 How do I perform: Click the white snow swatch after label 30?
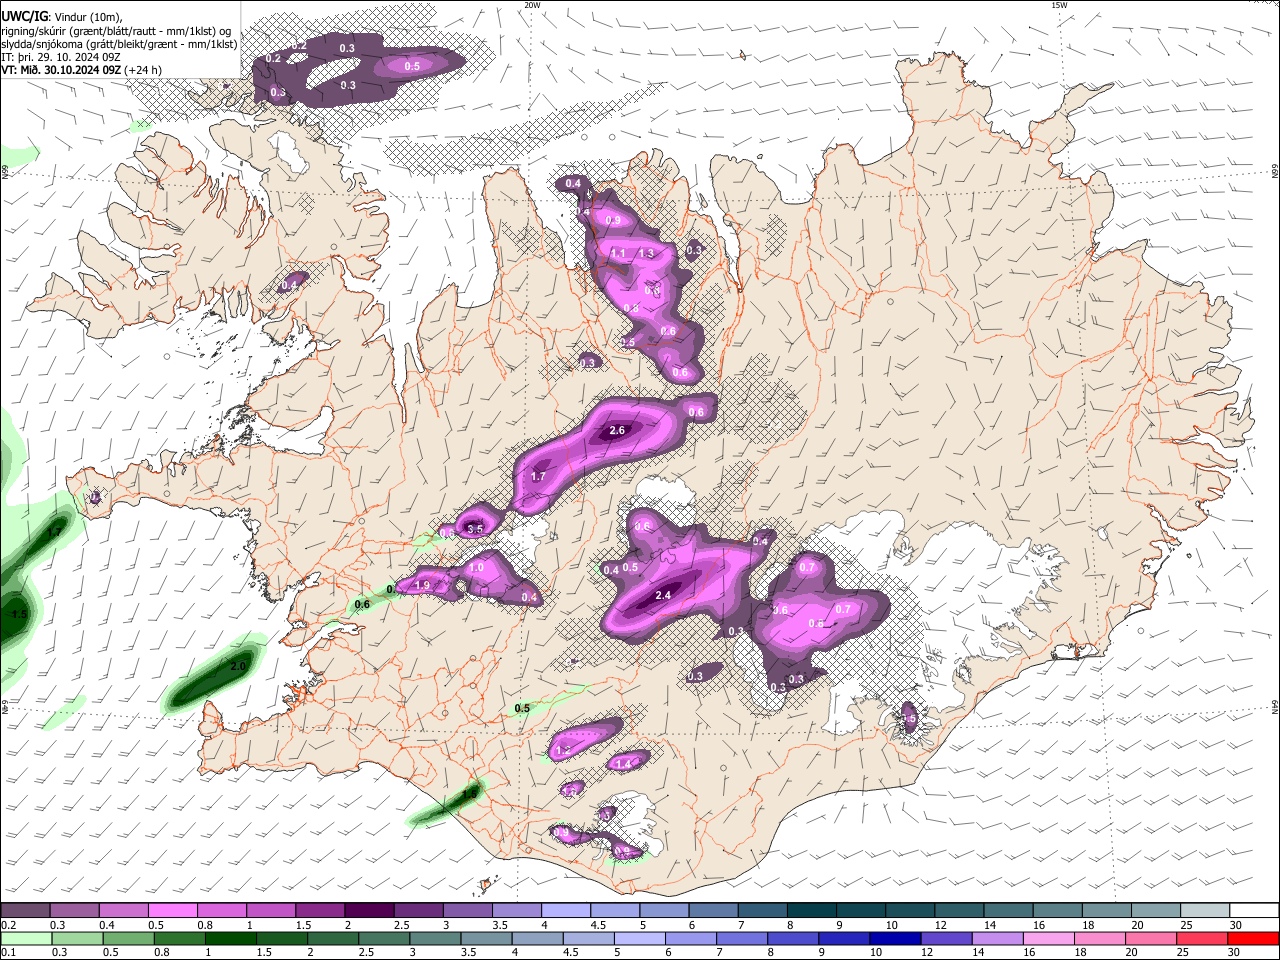click(x=1255, y=911)
